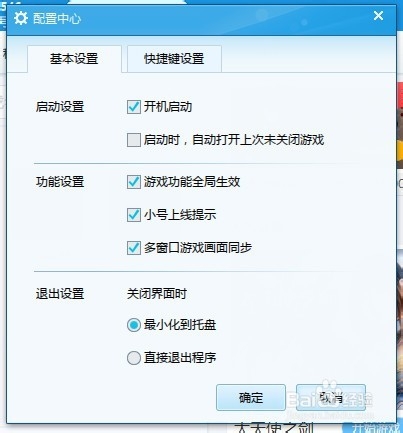Confirm settings with the 确定 button

tap(251, 397)
